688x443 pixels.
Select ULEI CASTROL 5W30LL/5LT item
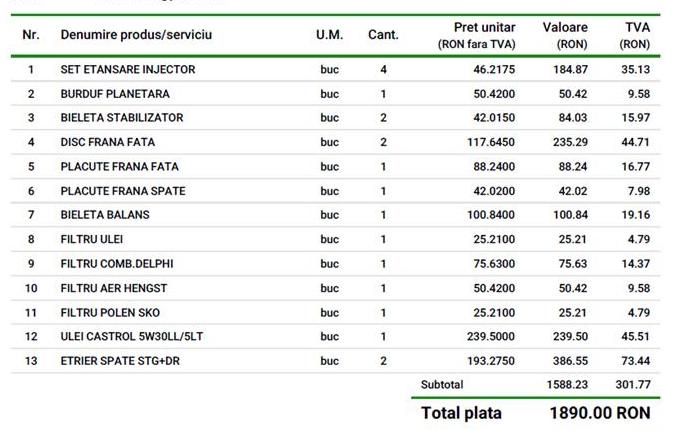130,337
